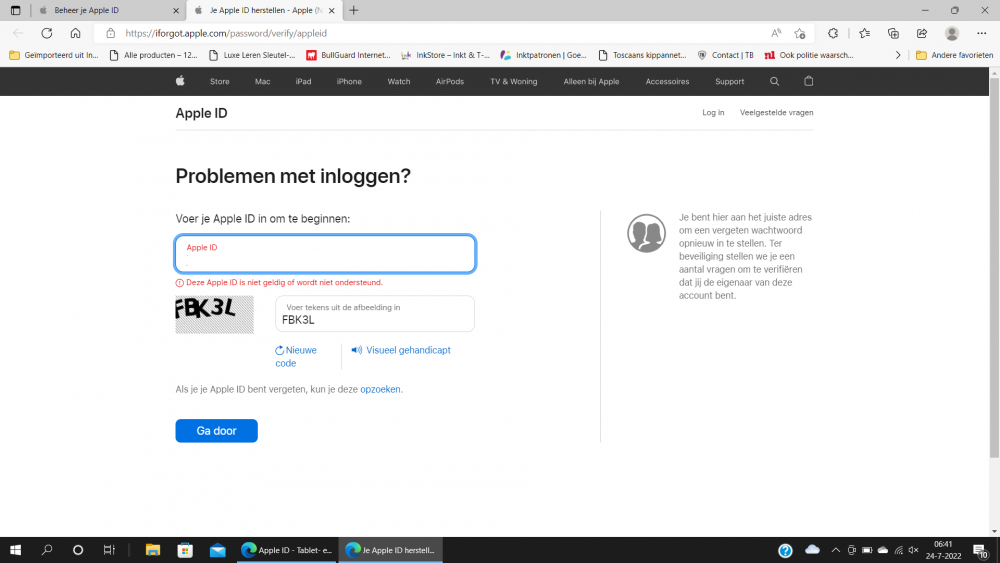Image resolution: width=1000 pixels, height=563 pixels.
Task: Click the Apple logo in navigation bar
Action: point(180,81)
